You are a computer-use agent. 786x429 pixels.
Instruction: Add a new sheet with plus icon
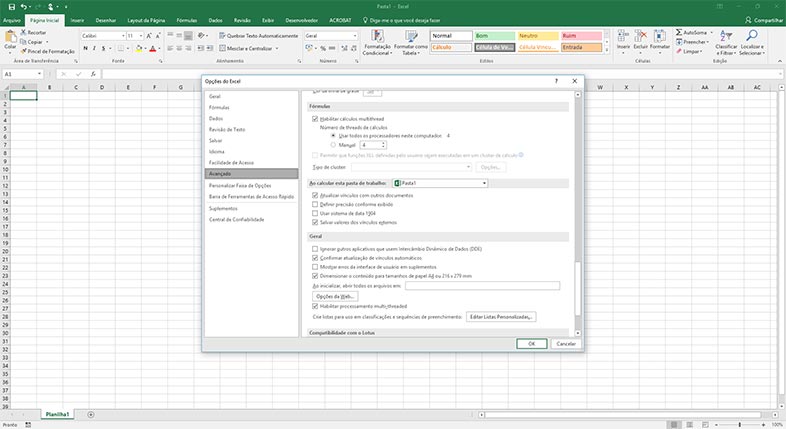(91, 414)
